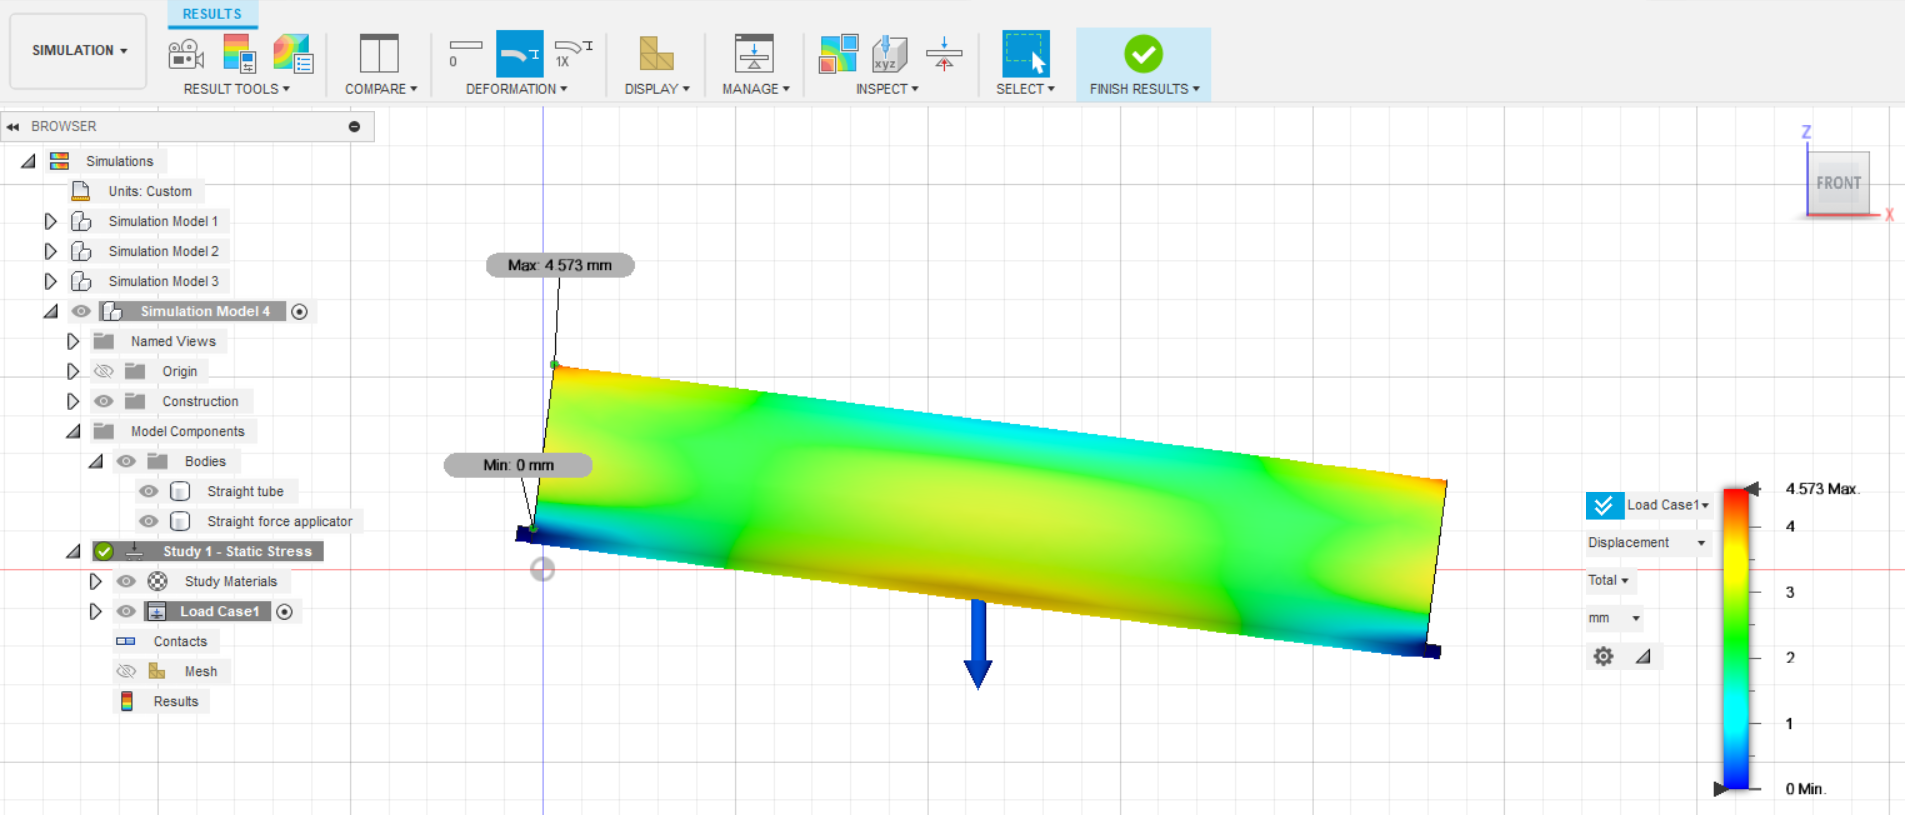
Task: Click the legend minimum slider marker
Action: pos(1721,789)
